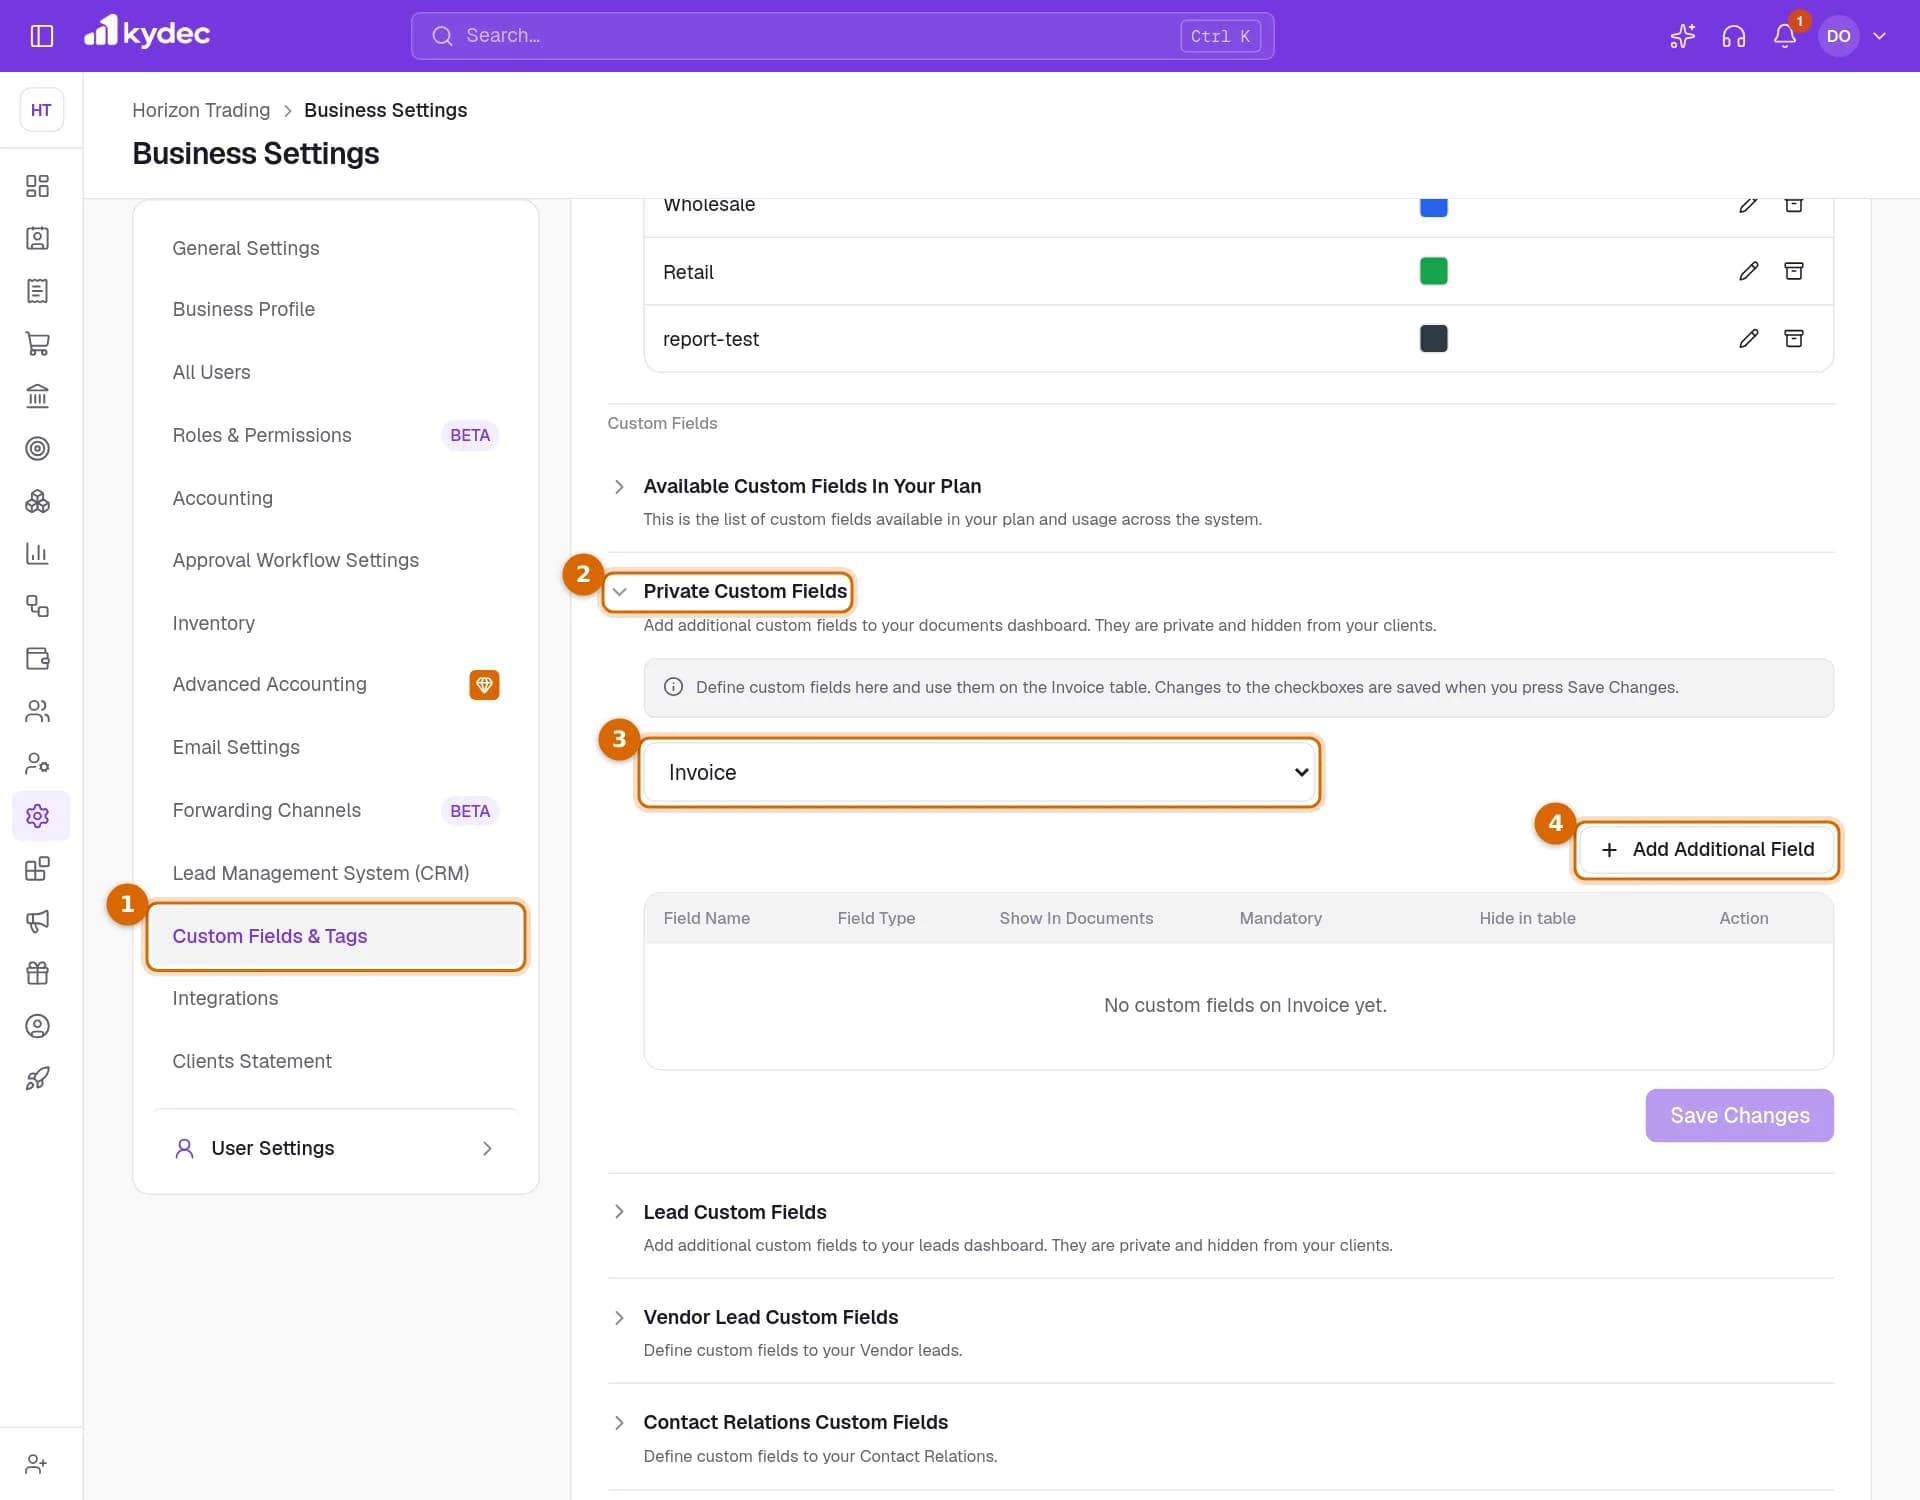This screenshot has height=1500, width=1920.
Task: Open the bar chart reports sidebar icon
Action: click(x=37, y=553)
